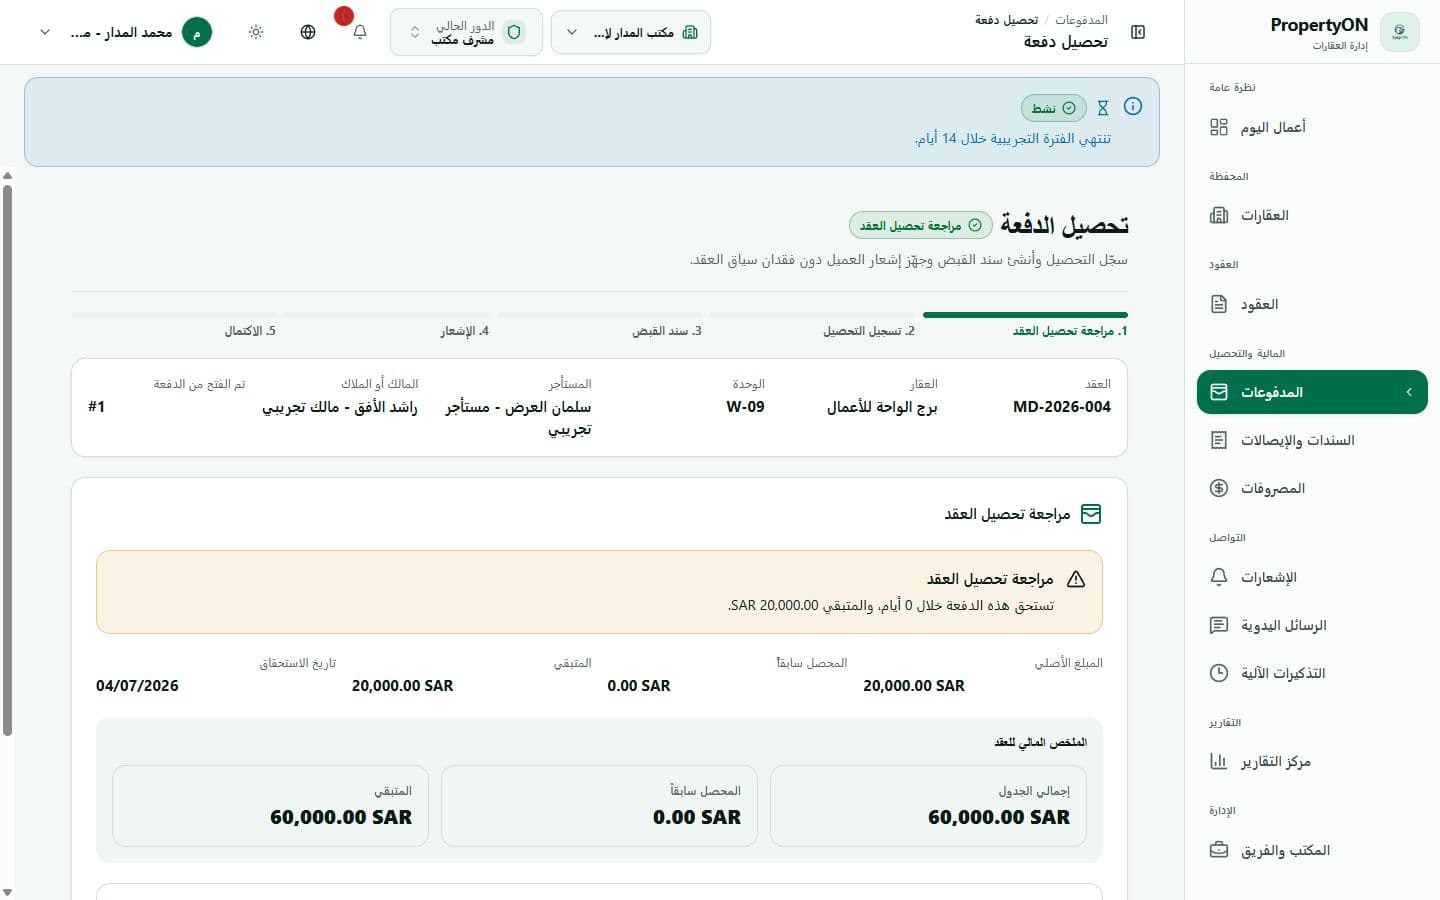Image resolution: width=1440 pixels, height=900 pixels.
Task: Open the PropertyON logo icon
Action: [1399, 32]
